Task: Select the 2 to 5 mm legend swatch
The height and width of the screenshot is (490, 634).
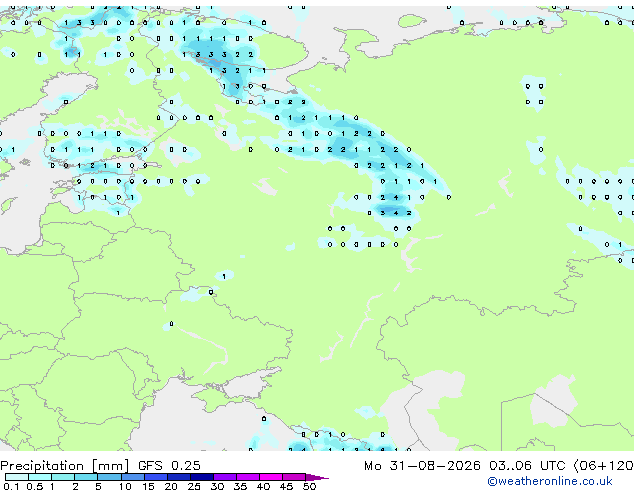Action: pos(86,477)
